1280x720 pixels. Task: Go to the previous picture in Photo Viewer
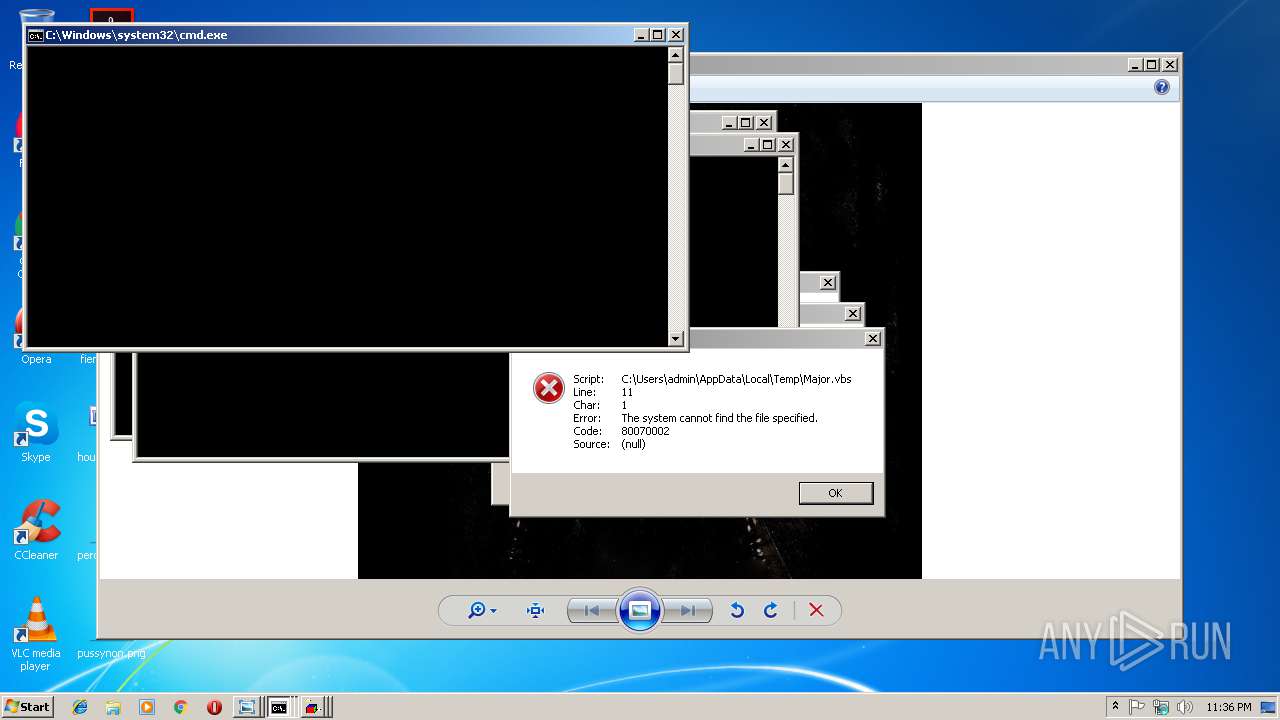coord(592,610)
